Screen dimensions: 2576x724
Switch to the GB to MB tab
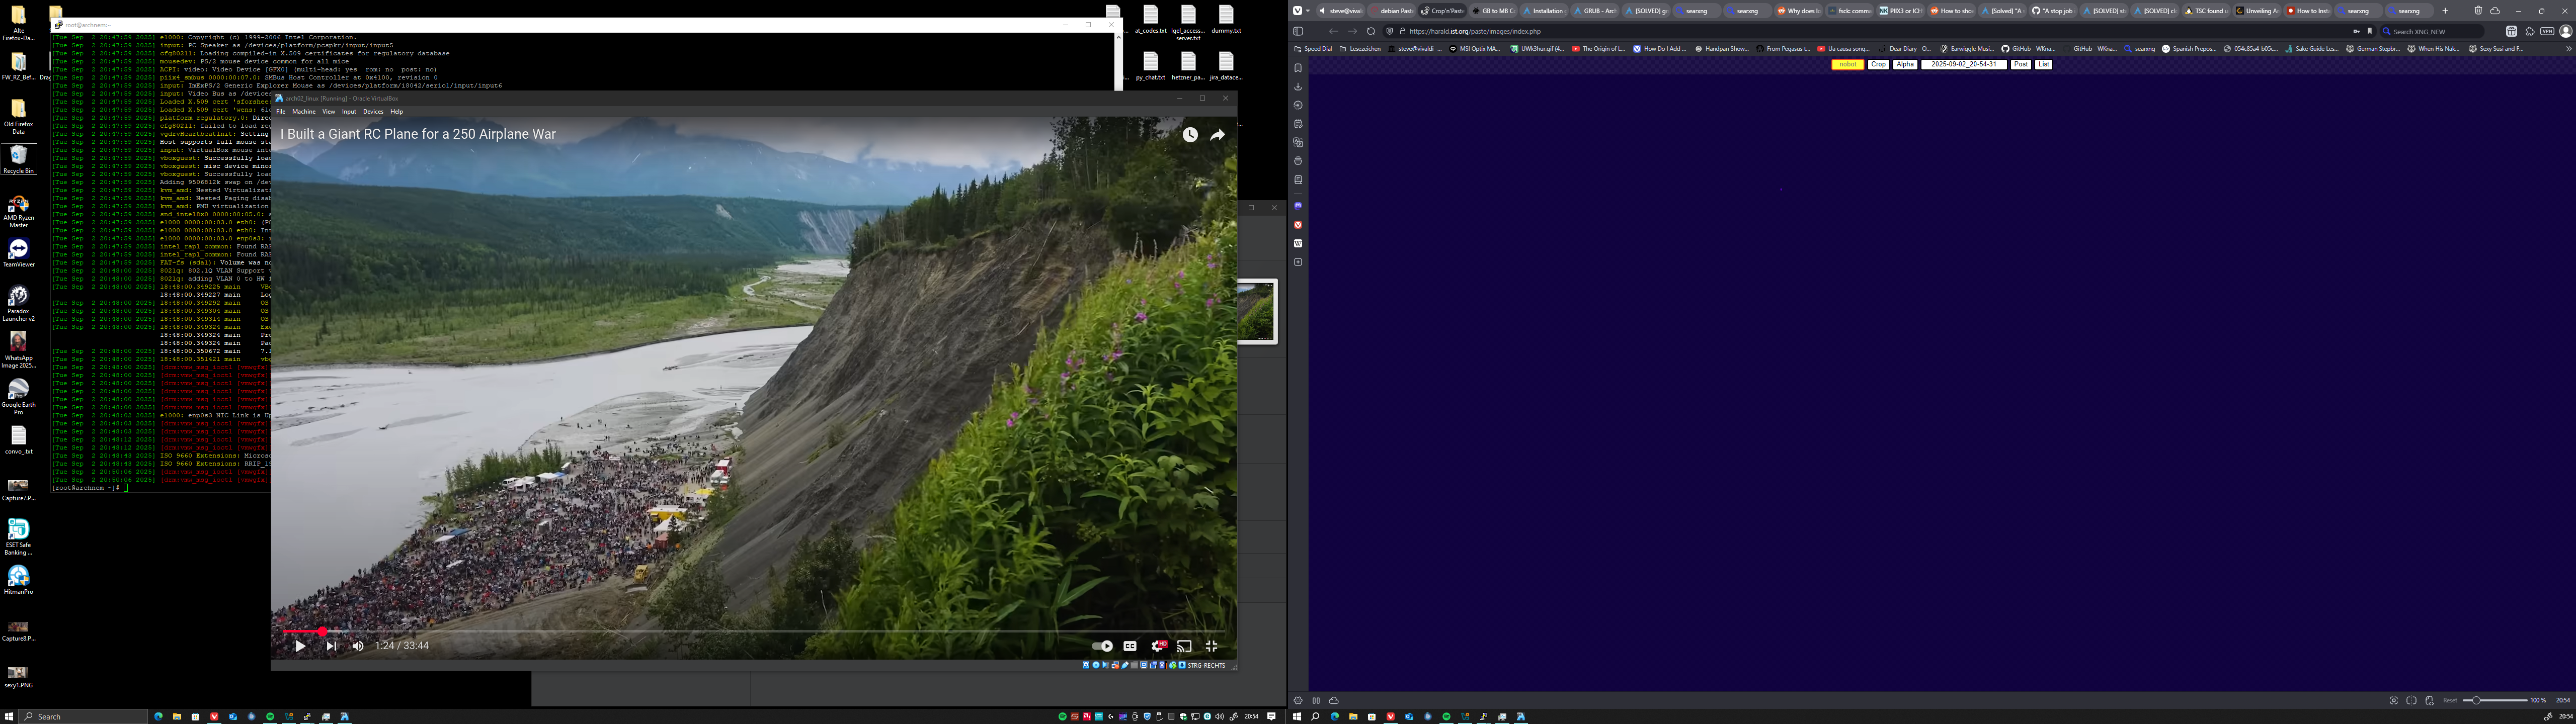tap(1492, 11)
